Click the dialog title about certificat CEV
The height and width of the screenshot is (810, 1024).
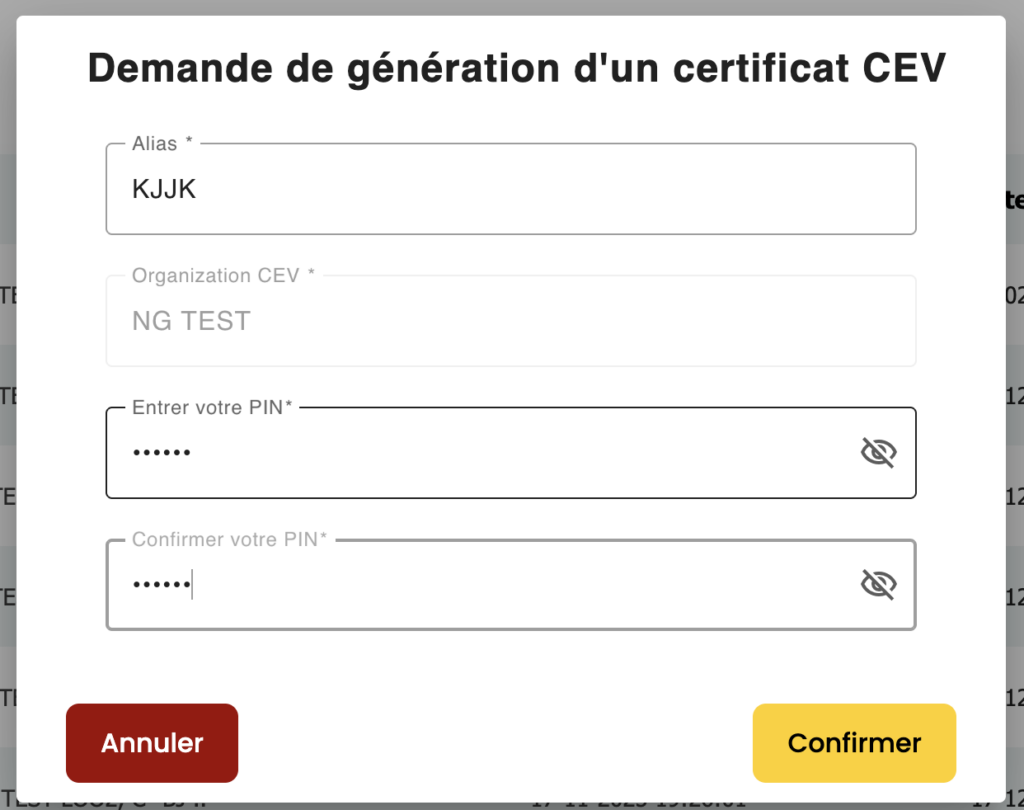516,68
